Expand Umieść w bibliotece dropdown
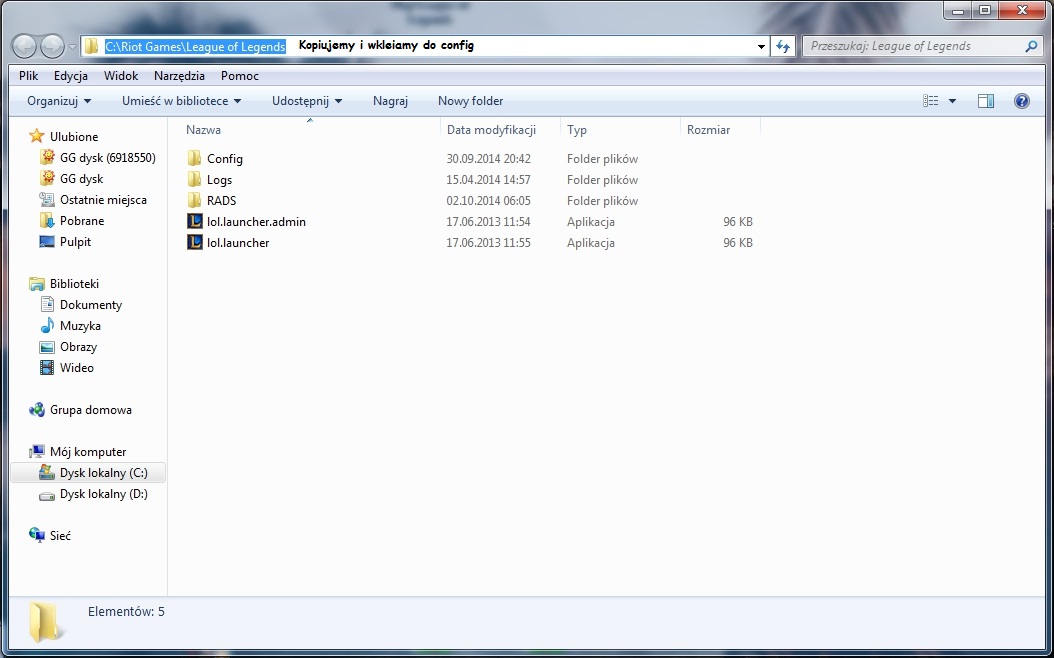This screenshot has width=1054, height=658. coord(181,101)
